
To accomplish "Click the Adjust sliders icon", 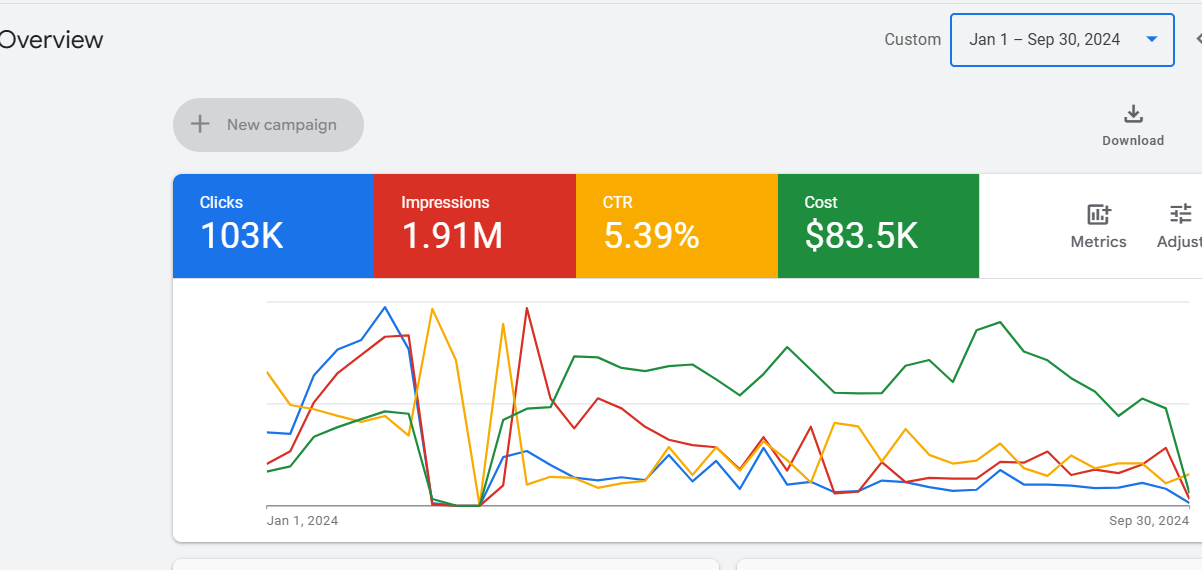I will click(1181, 214).
